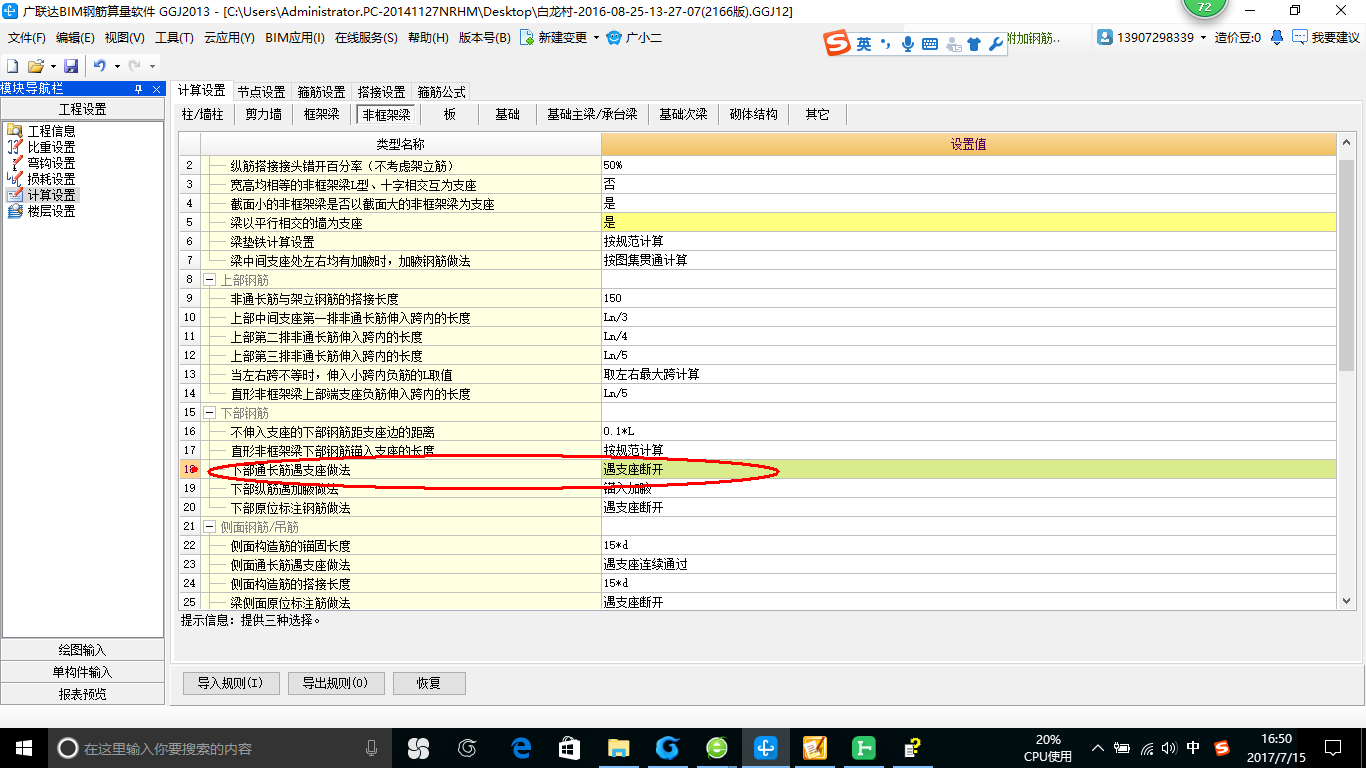Open 比重设置 in the navigation list
The width and height of the screenshot is (1366, 768).
(41, 147)
